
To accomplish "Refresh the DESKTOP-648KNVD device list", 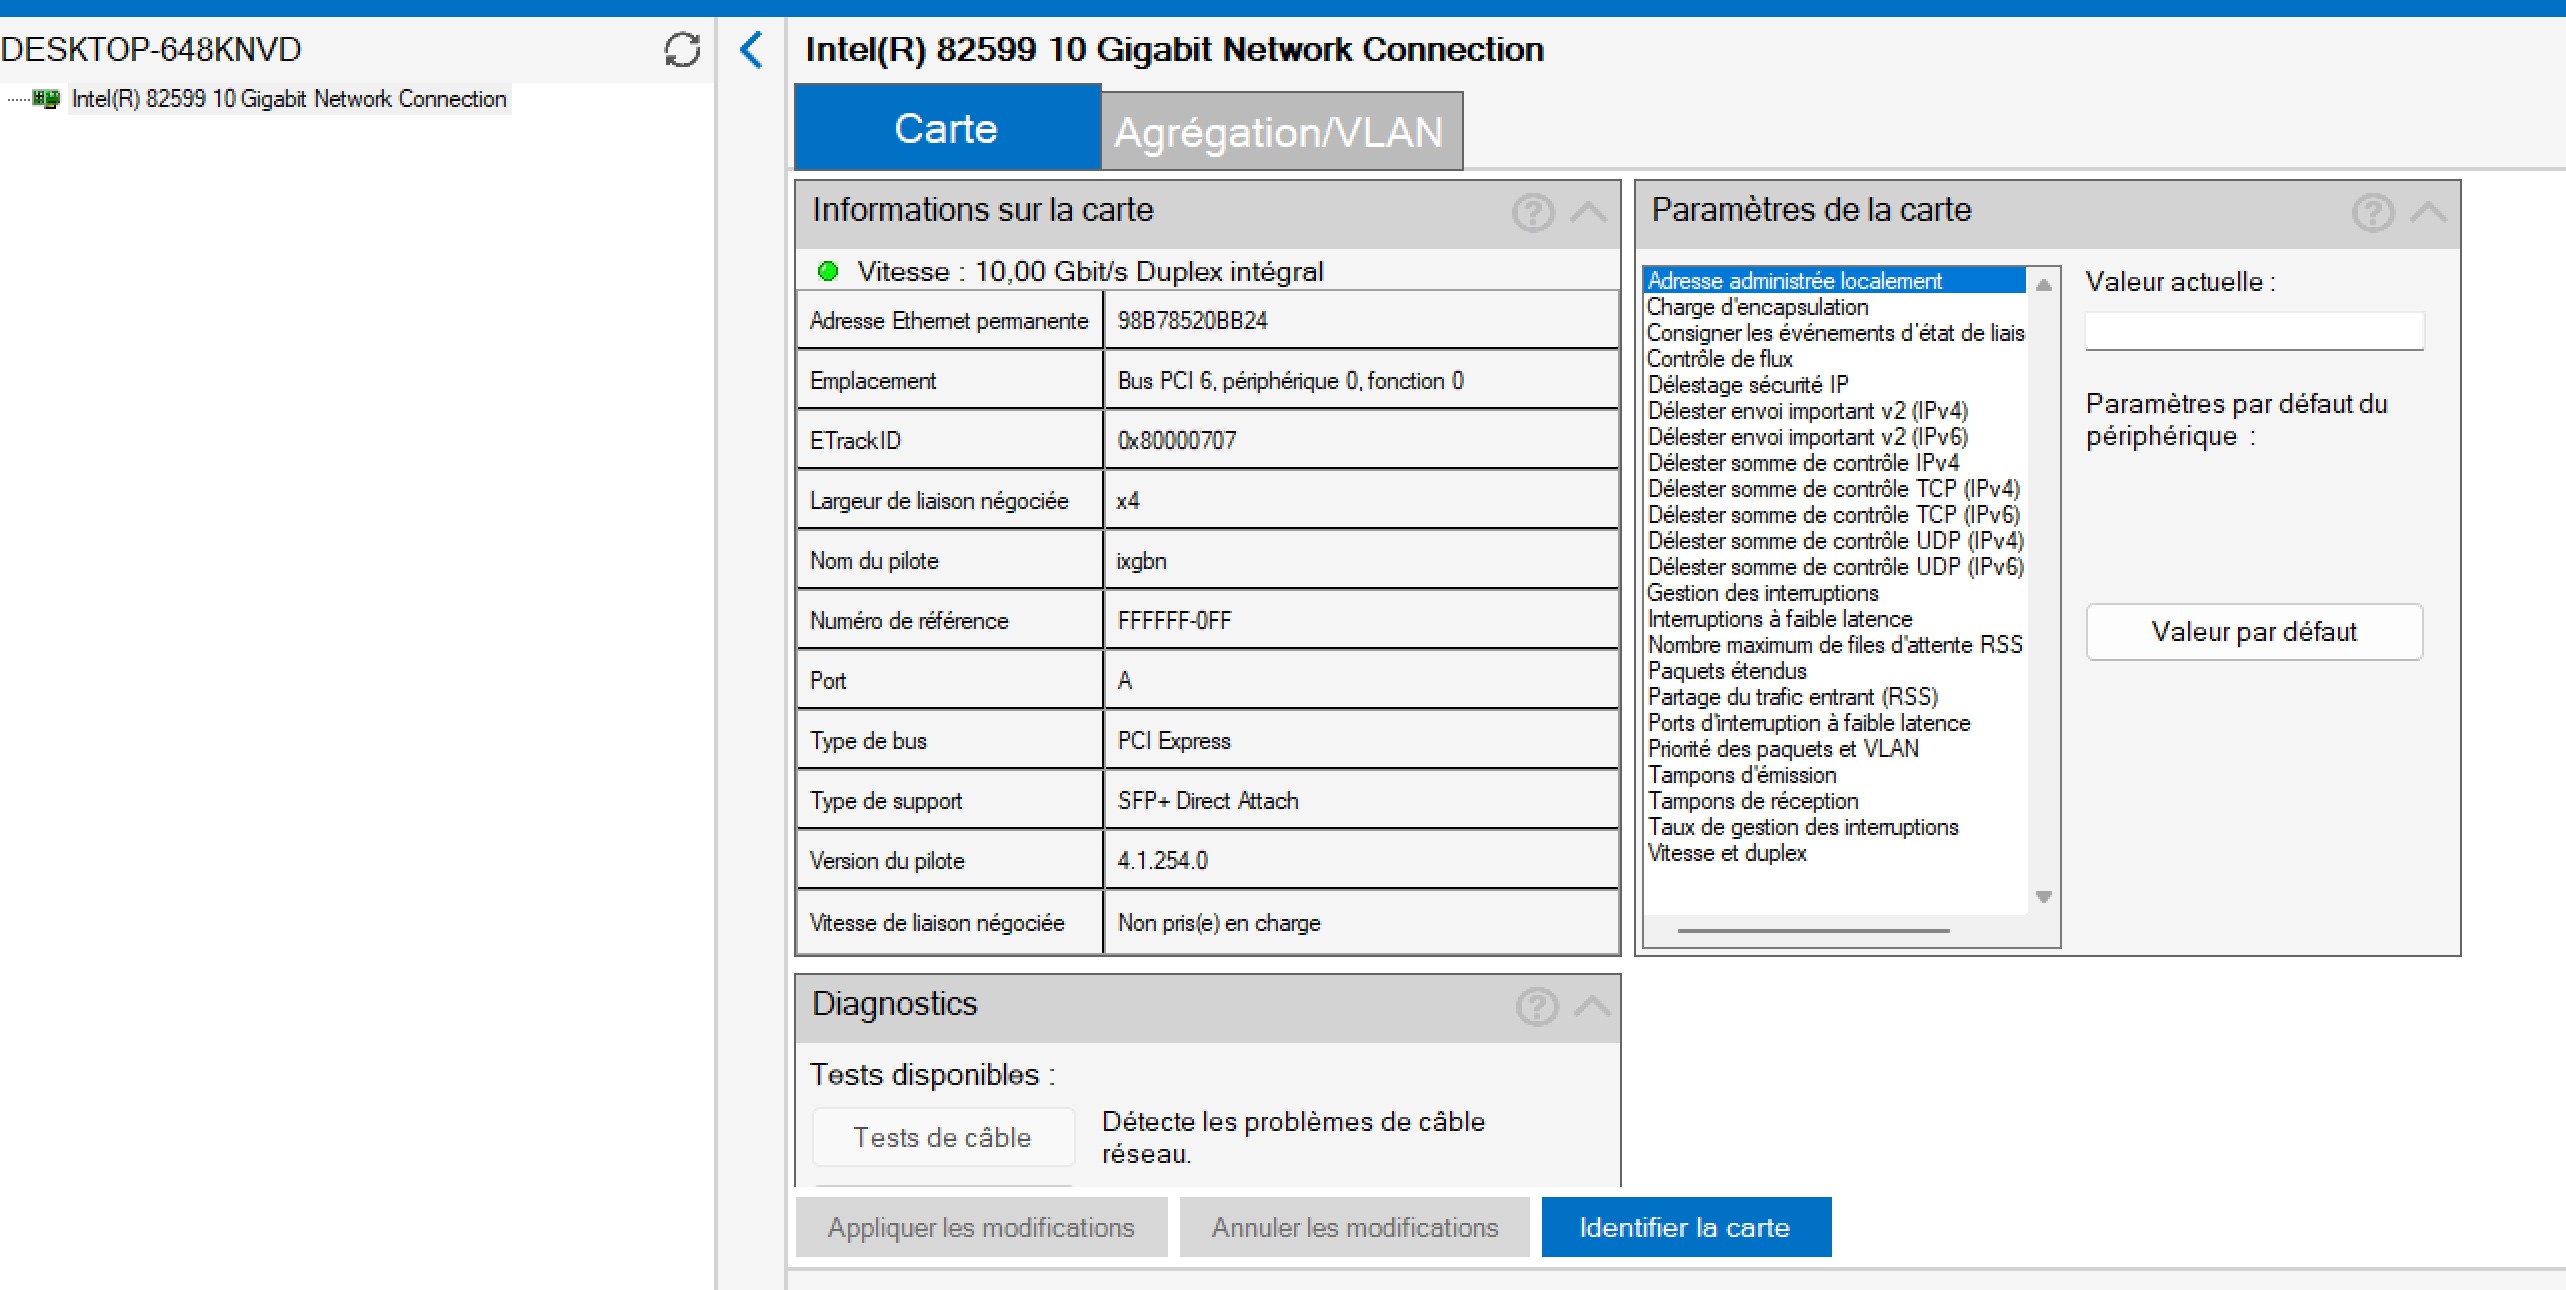I will pos(682,49).
